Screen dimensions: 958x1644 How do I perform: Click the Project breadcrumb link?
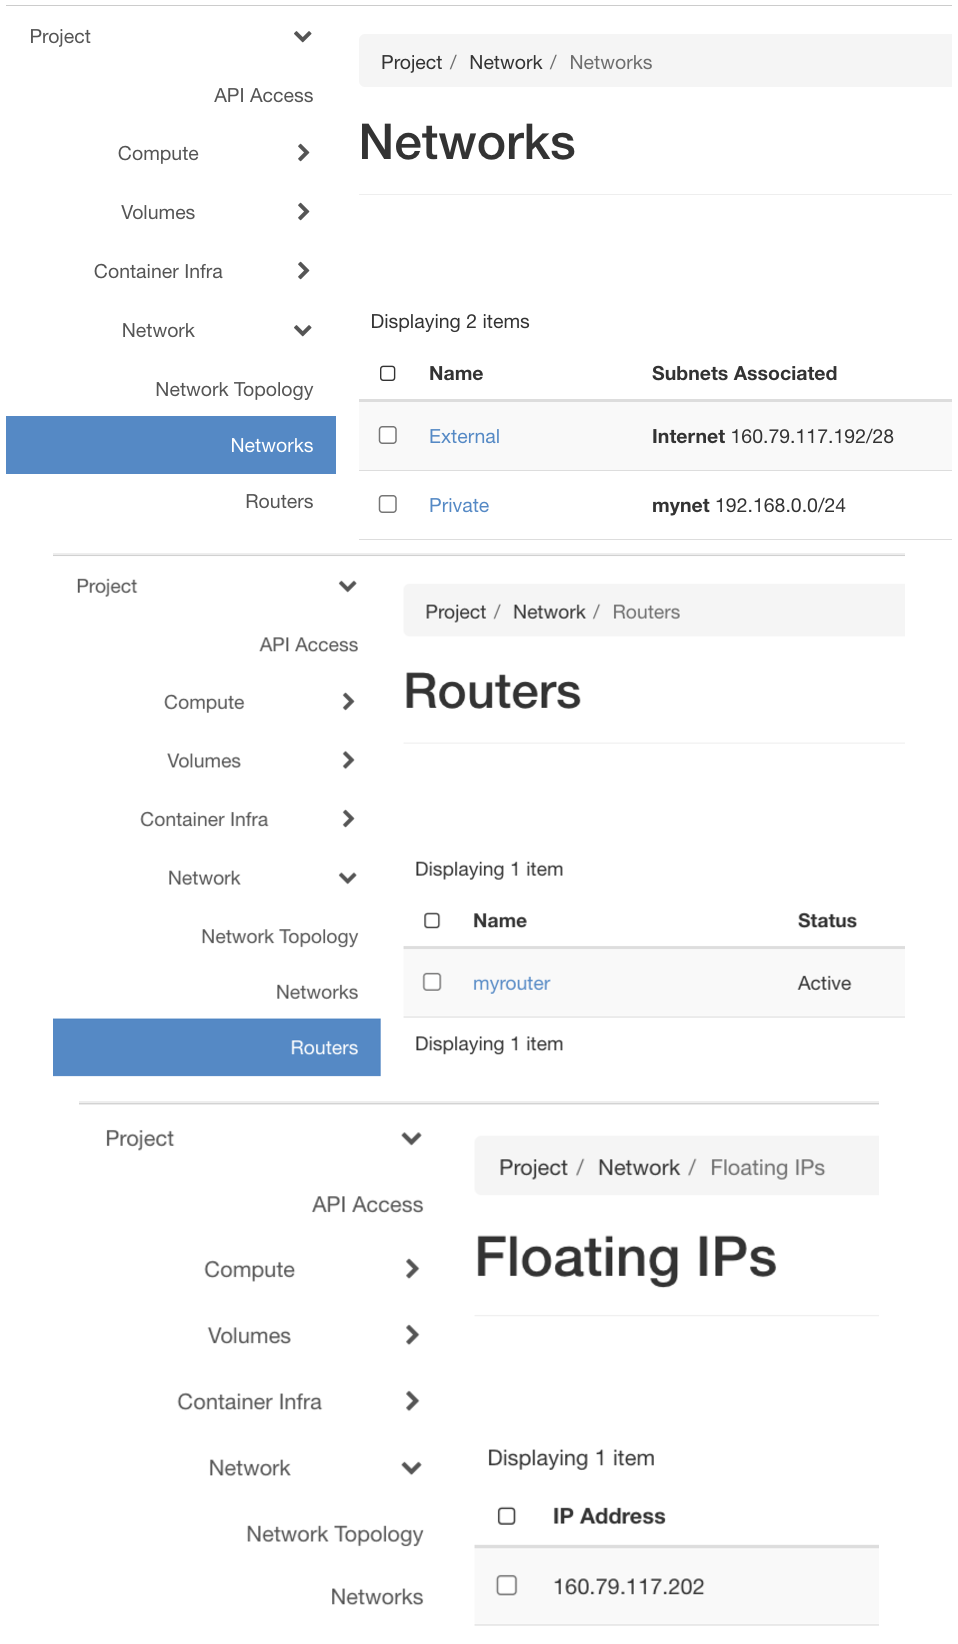tap(410, 62)
